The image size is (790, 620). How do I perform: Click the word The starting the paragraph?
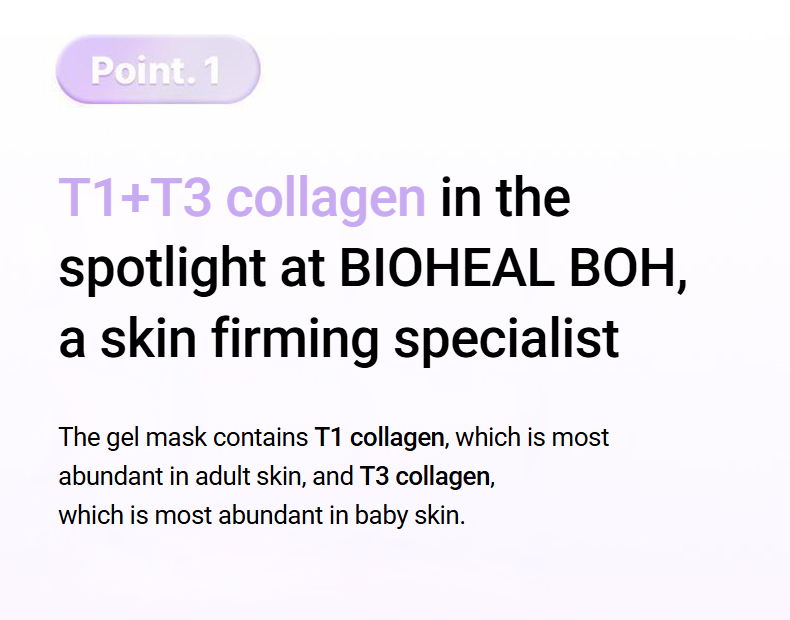[79, 437]
